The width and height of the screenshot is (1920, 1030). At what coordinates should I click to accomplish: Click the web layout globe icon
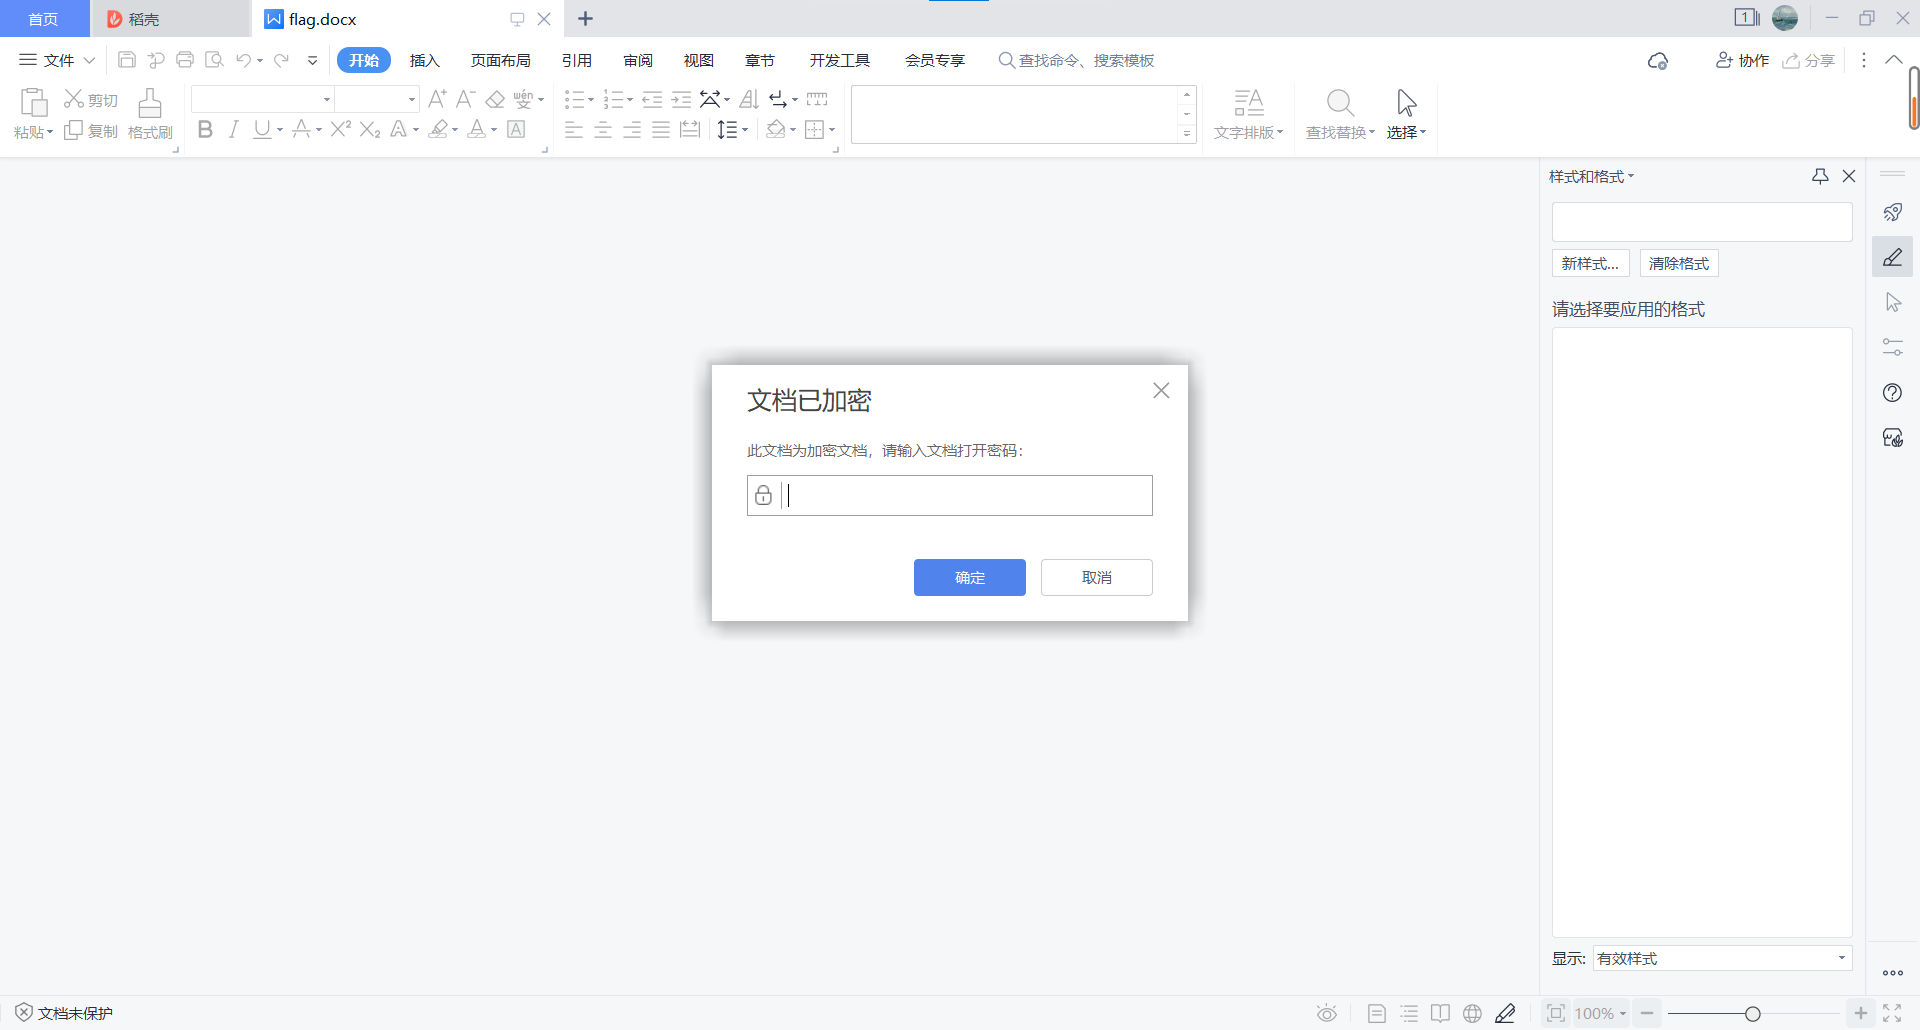coord(1472,1013)
